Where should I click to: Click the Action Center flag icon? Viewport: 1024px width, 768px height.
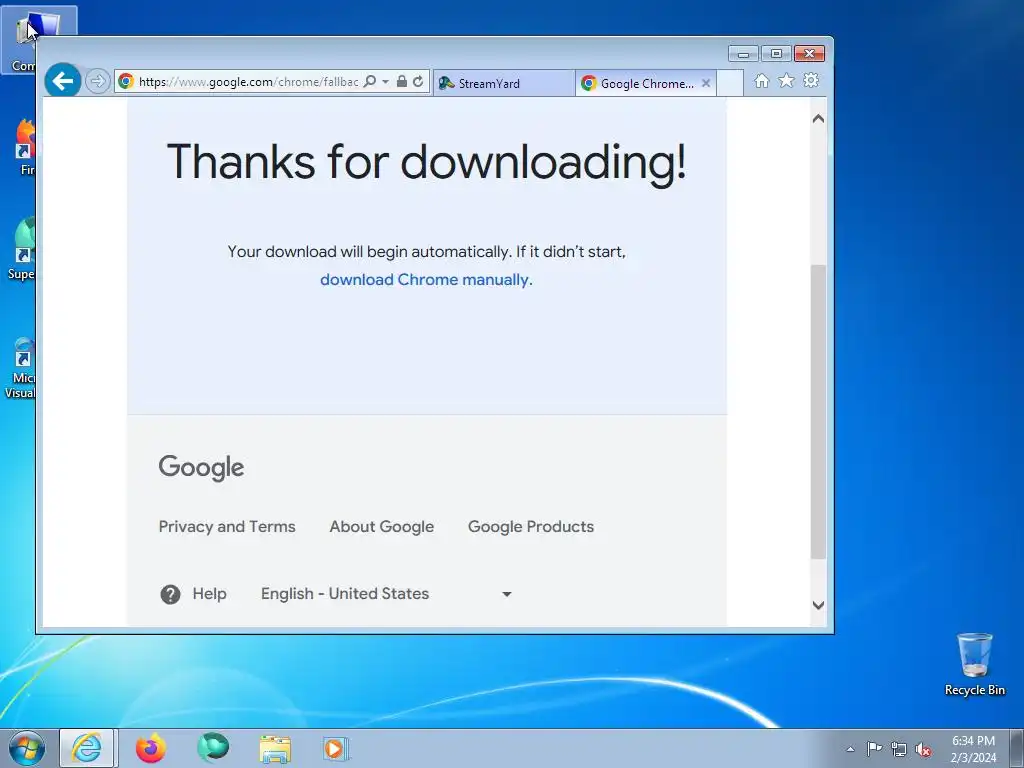click(x=874, y=749)
